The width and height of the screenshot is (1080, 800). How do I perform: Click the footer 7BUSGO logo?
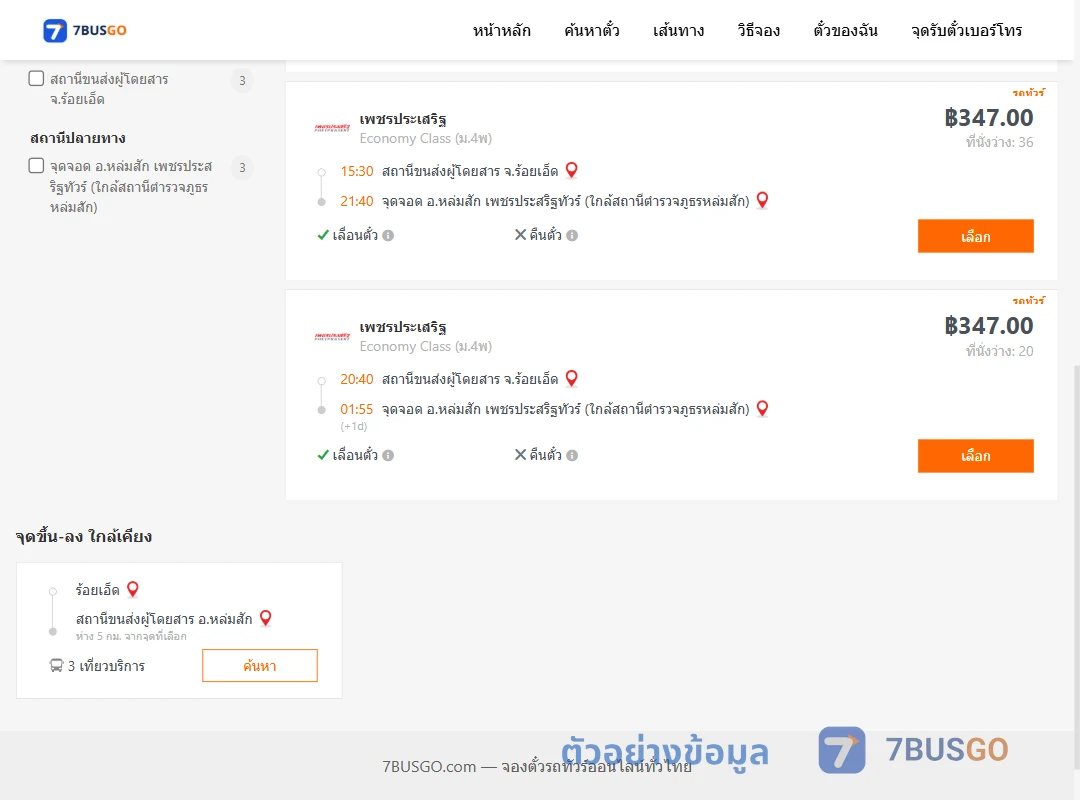pyautogui.click(x=913, y=750)
